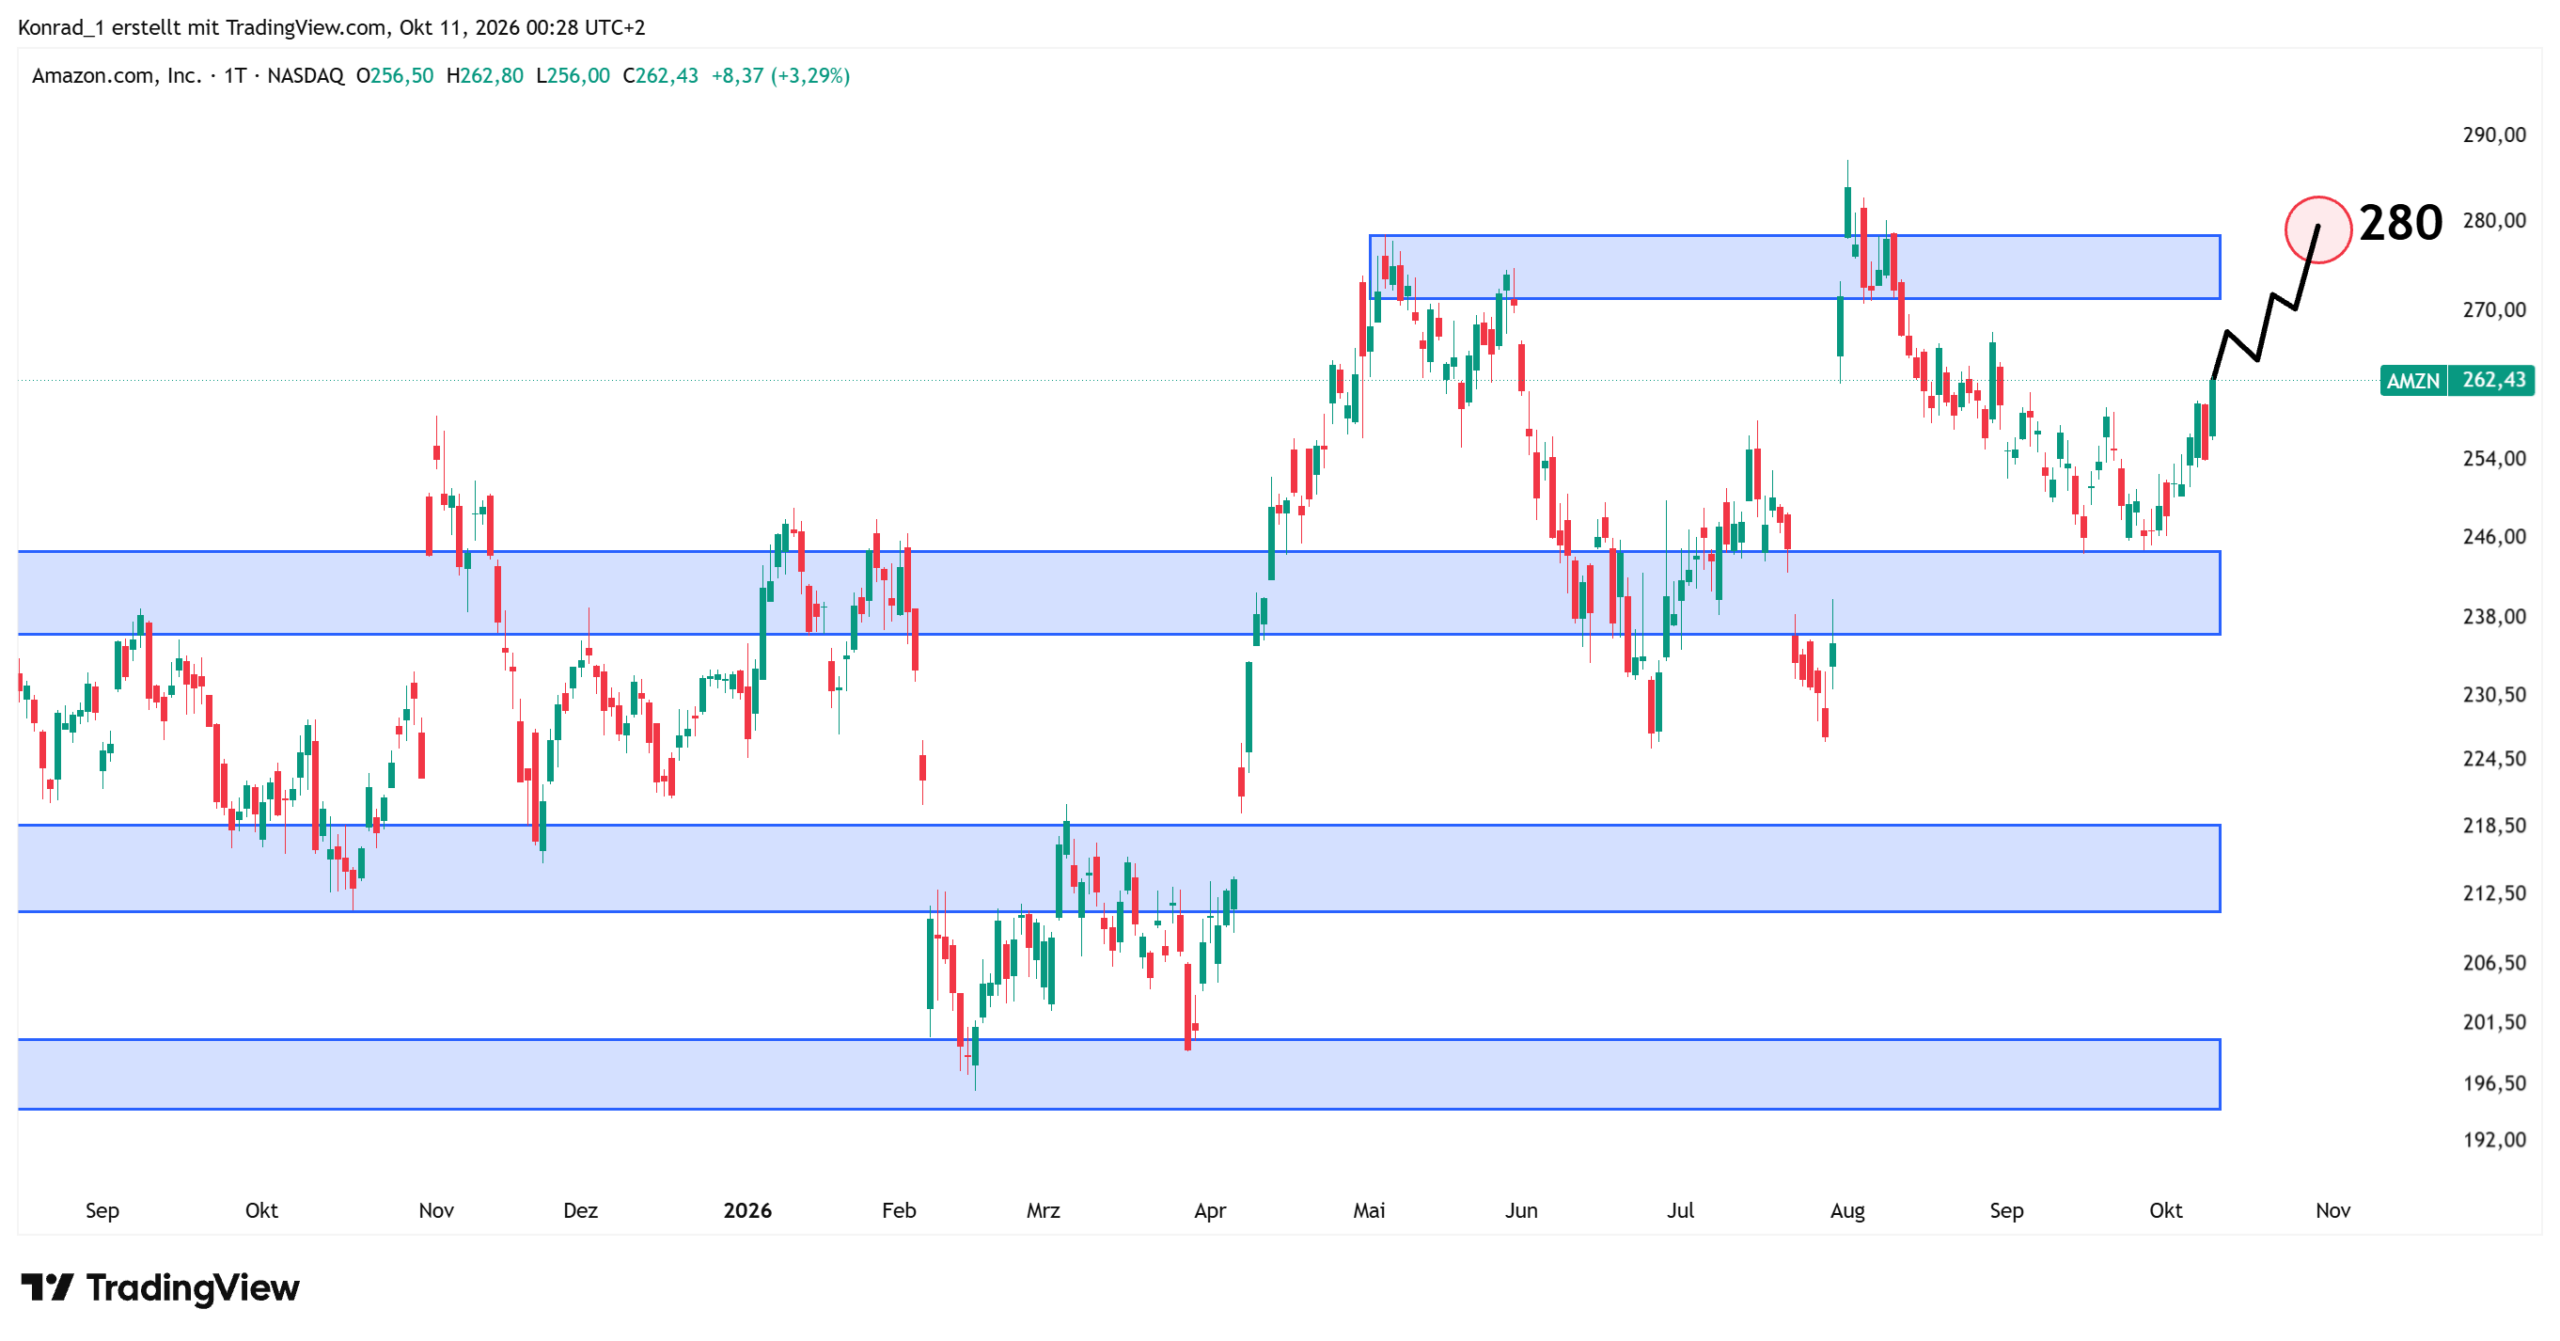
Task: Click the 290,00 price axis label
Action: (x=2494, y=135)
